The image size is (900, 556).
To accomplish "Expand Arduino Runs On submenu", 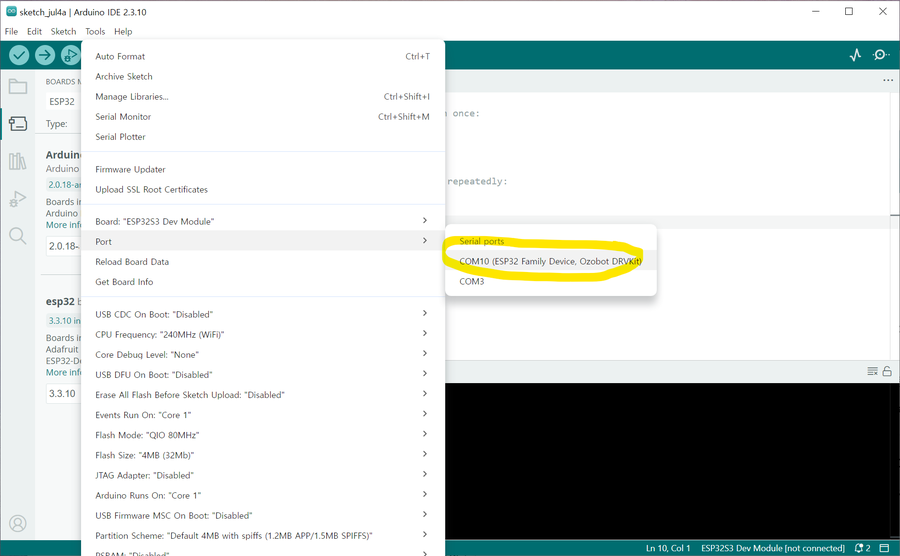I will pos(263,495).
